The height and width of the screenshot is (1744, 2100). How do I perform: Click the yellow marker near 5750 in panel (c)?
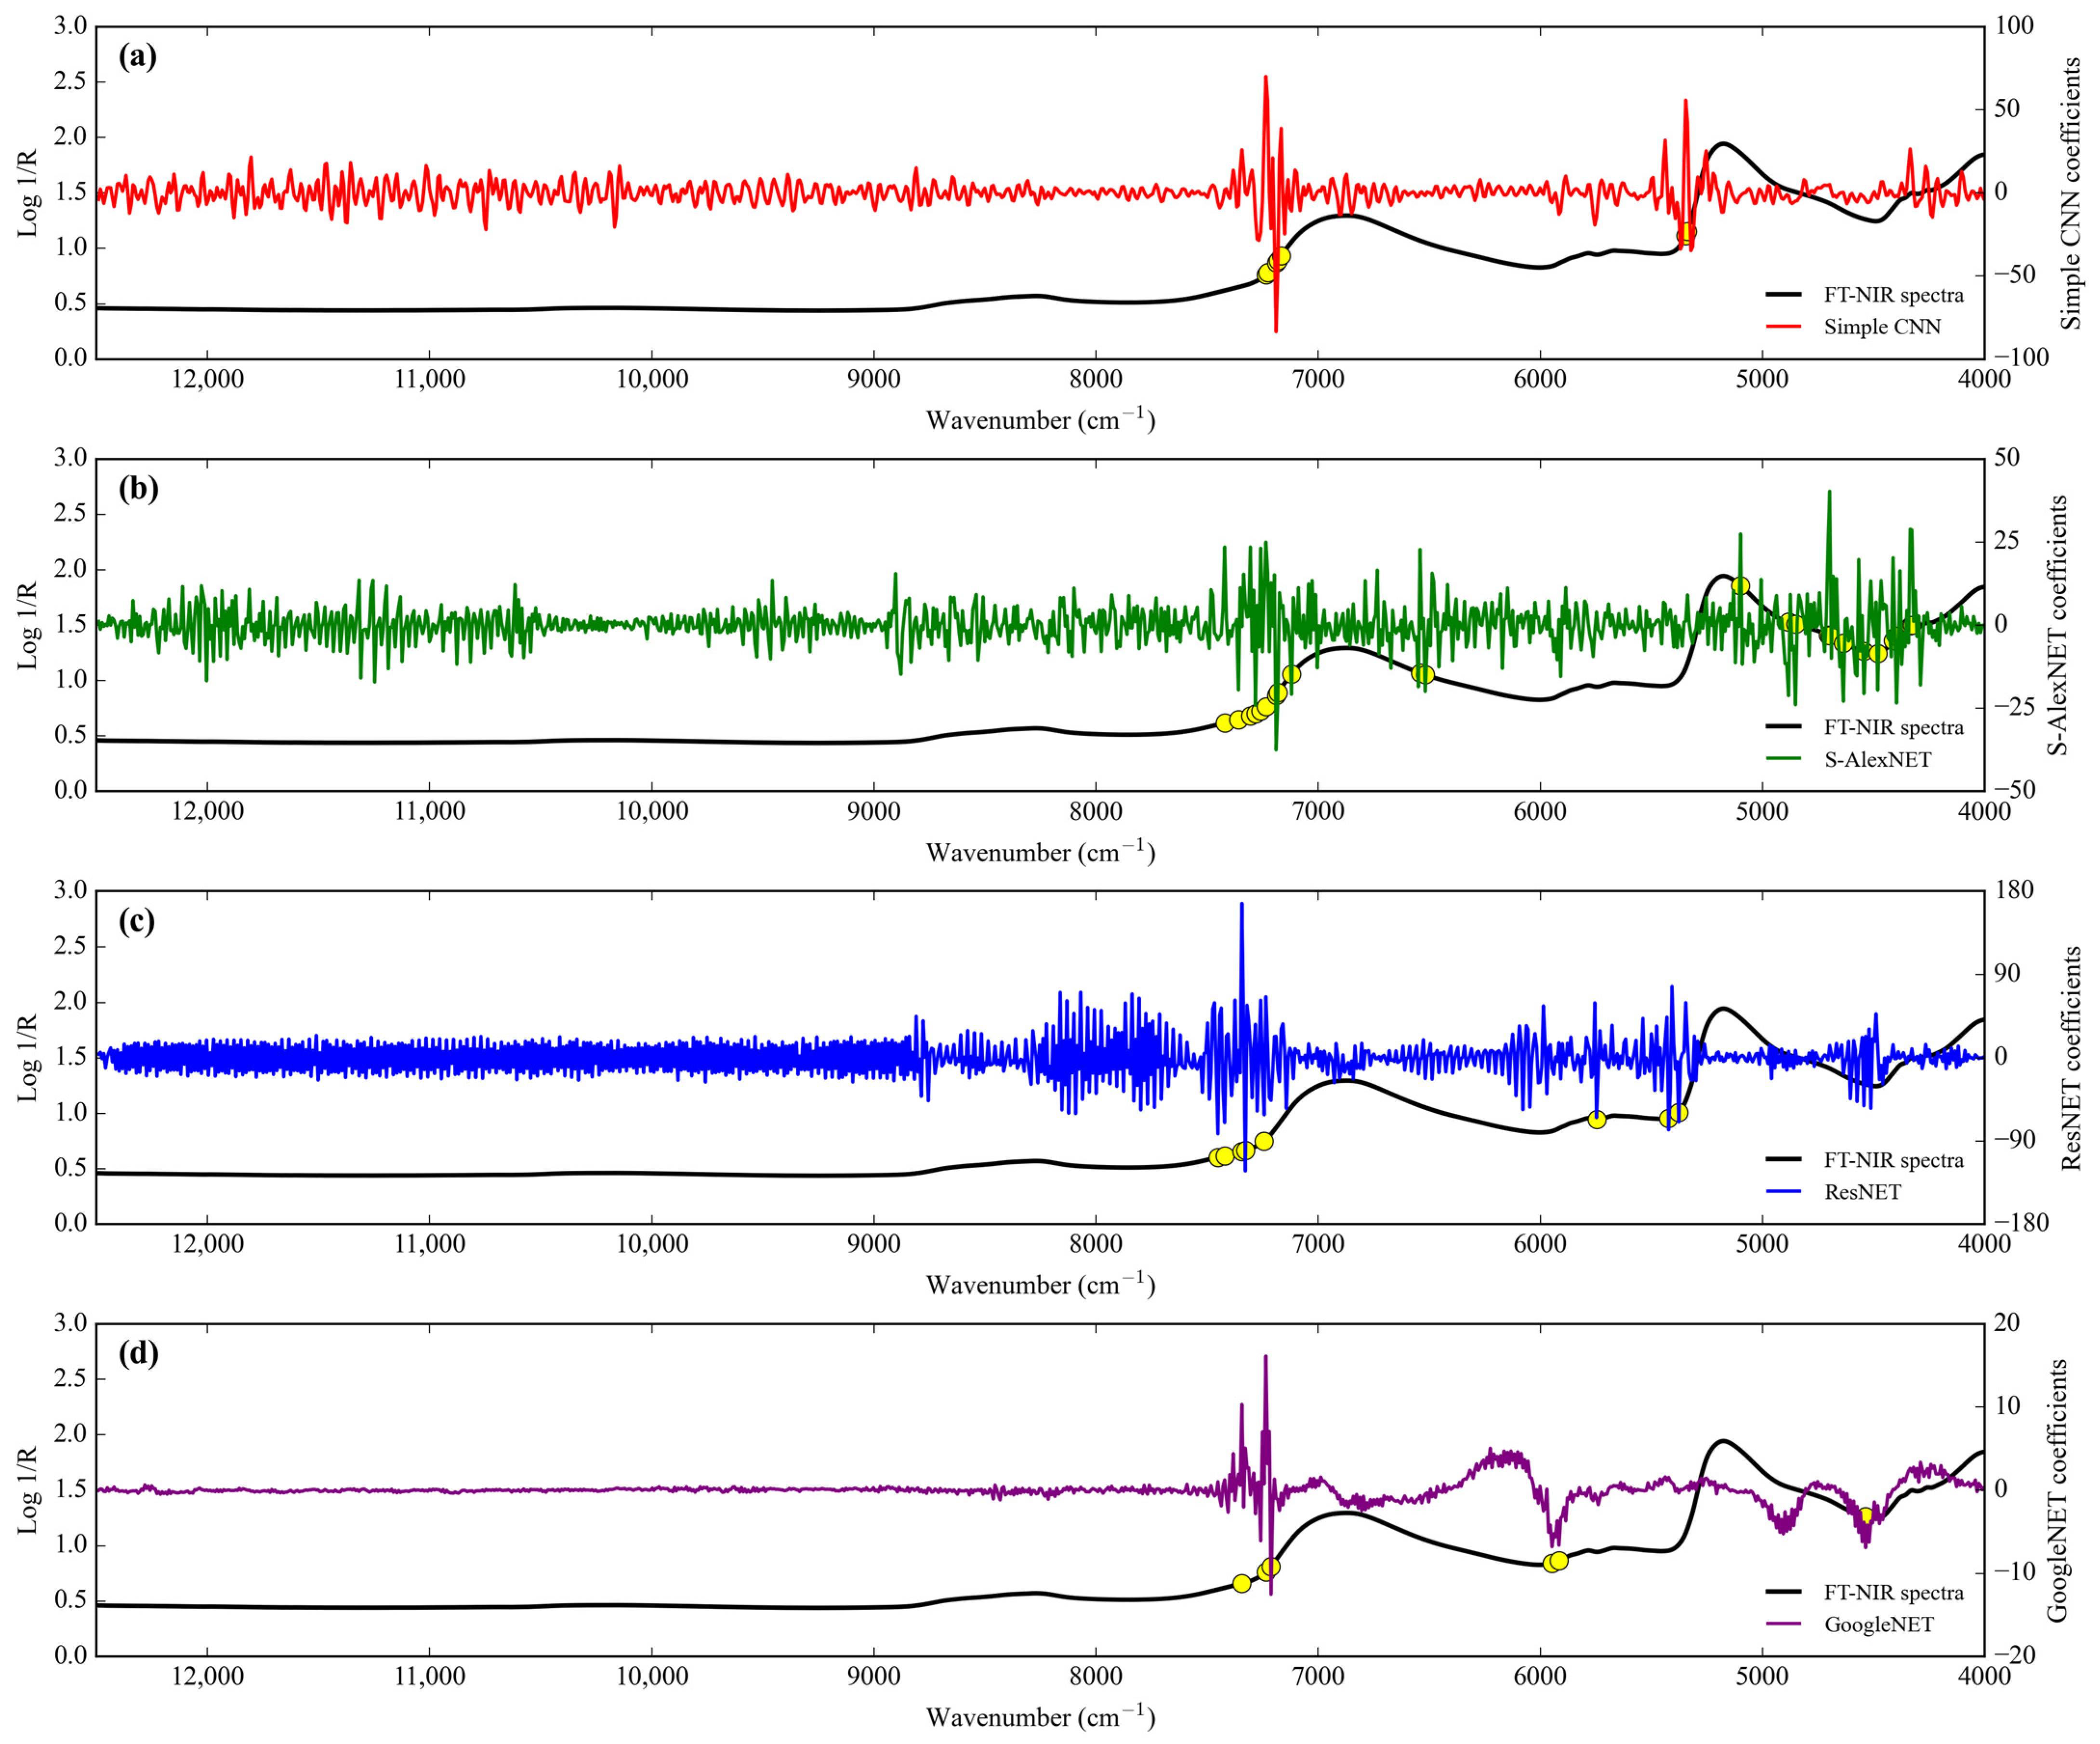(1597, 1119)
